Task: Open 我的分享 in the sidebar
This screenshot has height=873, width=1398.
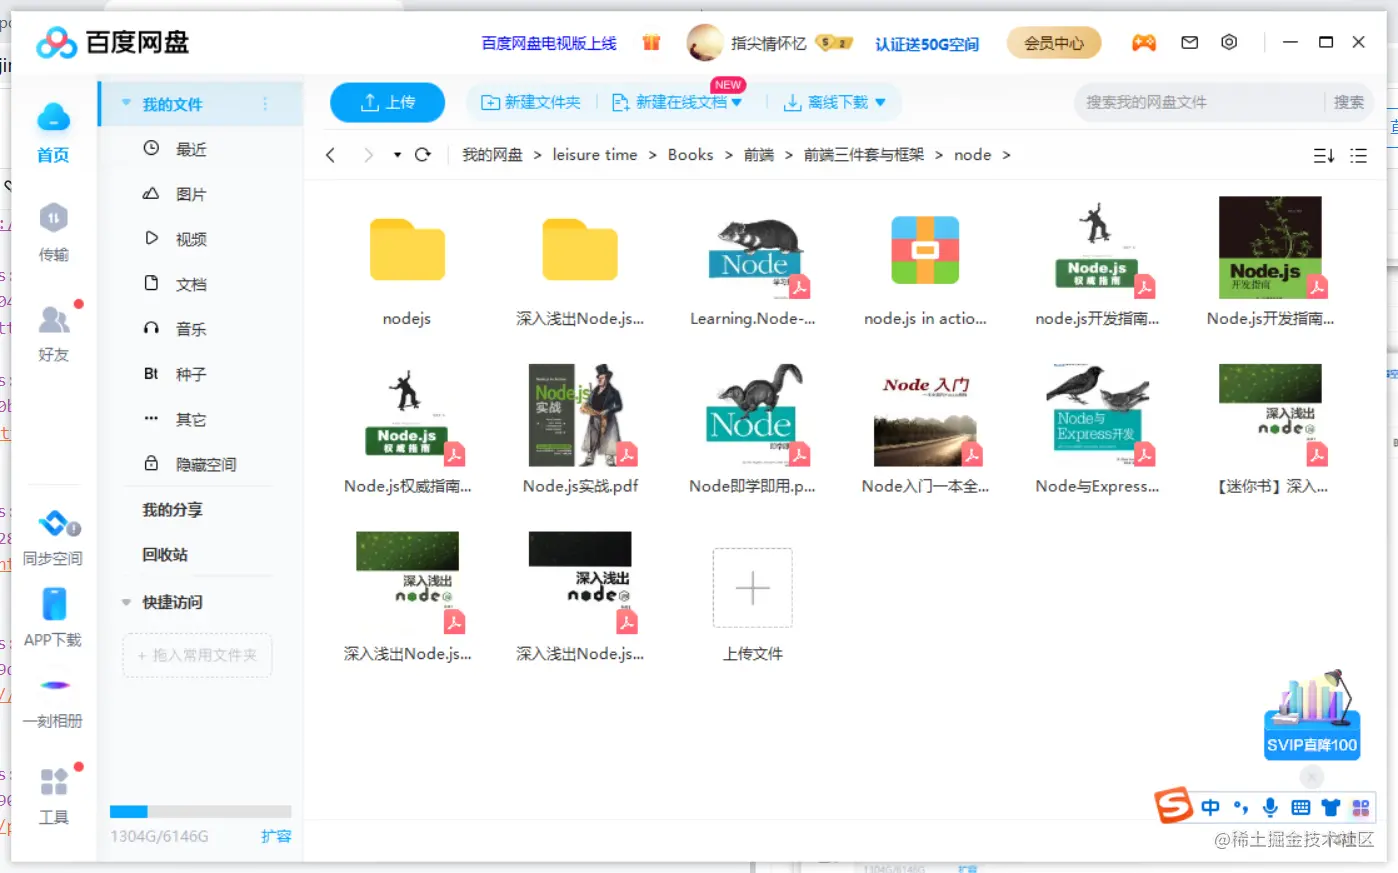Action: click(x=172, y=510)
